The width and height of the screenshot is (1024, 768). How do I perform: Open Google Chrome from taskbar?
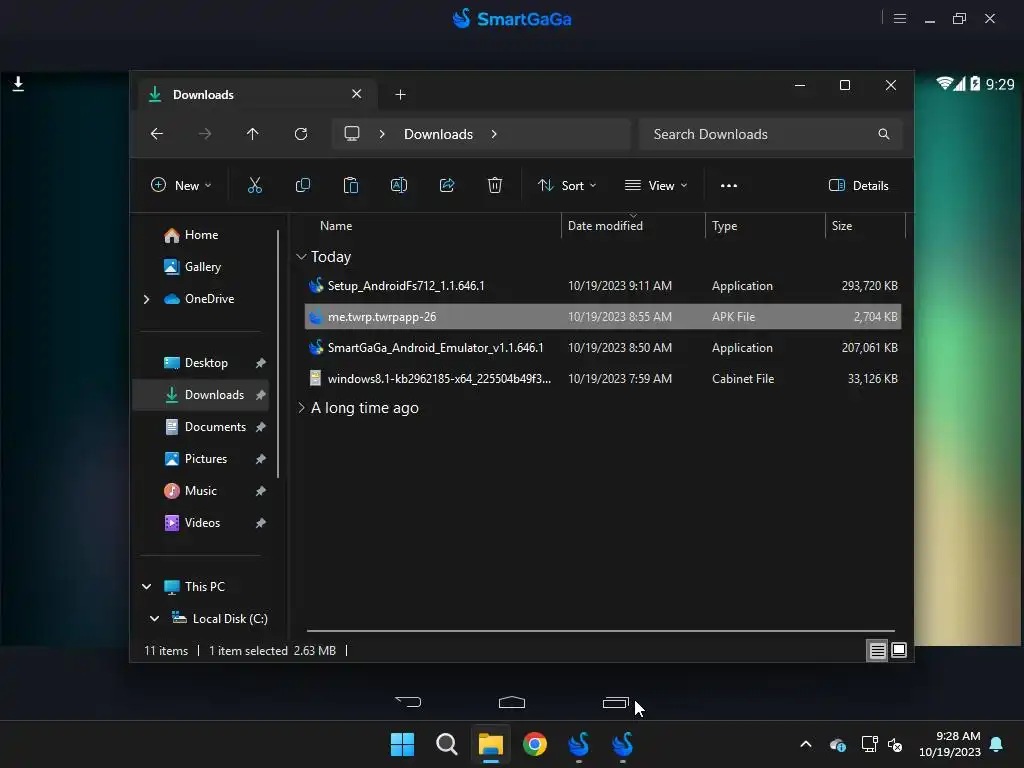pyautogui.click(x=535, y=744)
